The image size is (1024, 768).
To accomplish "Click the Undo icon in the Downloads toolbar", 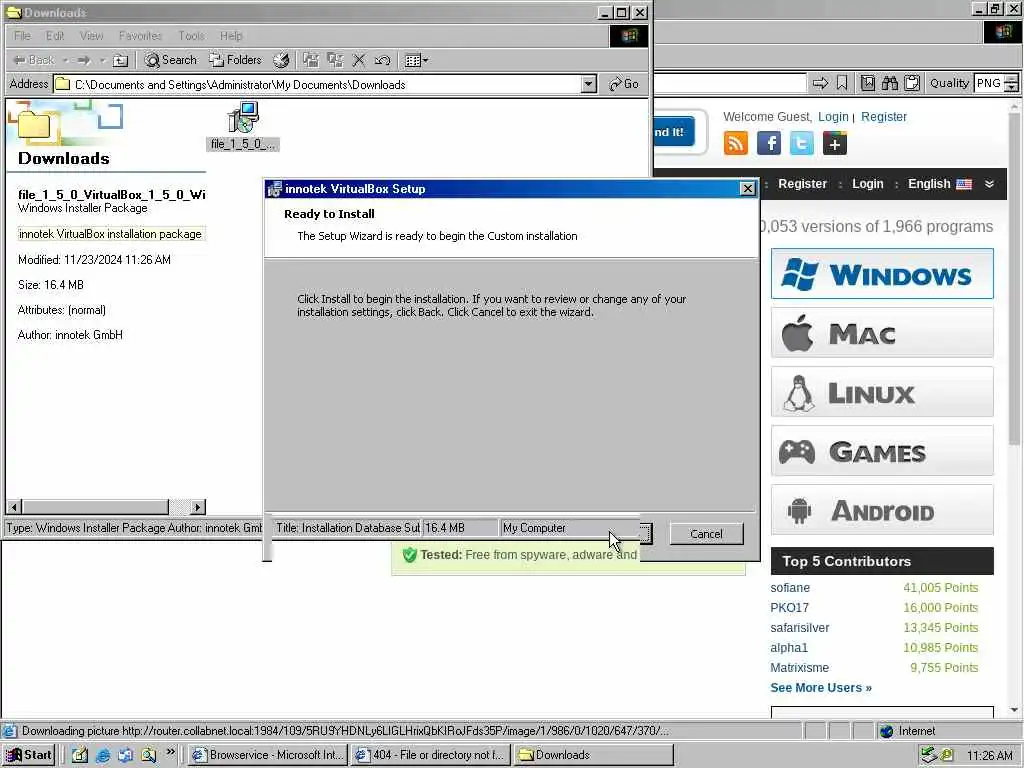I will [382, 60].
